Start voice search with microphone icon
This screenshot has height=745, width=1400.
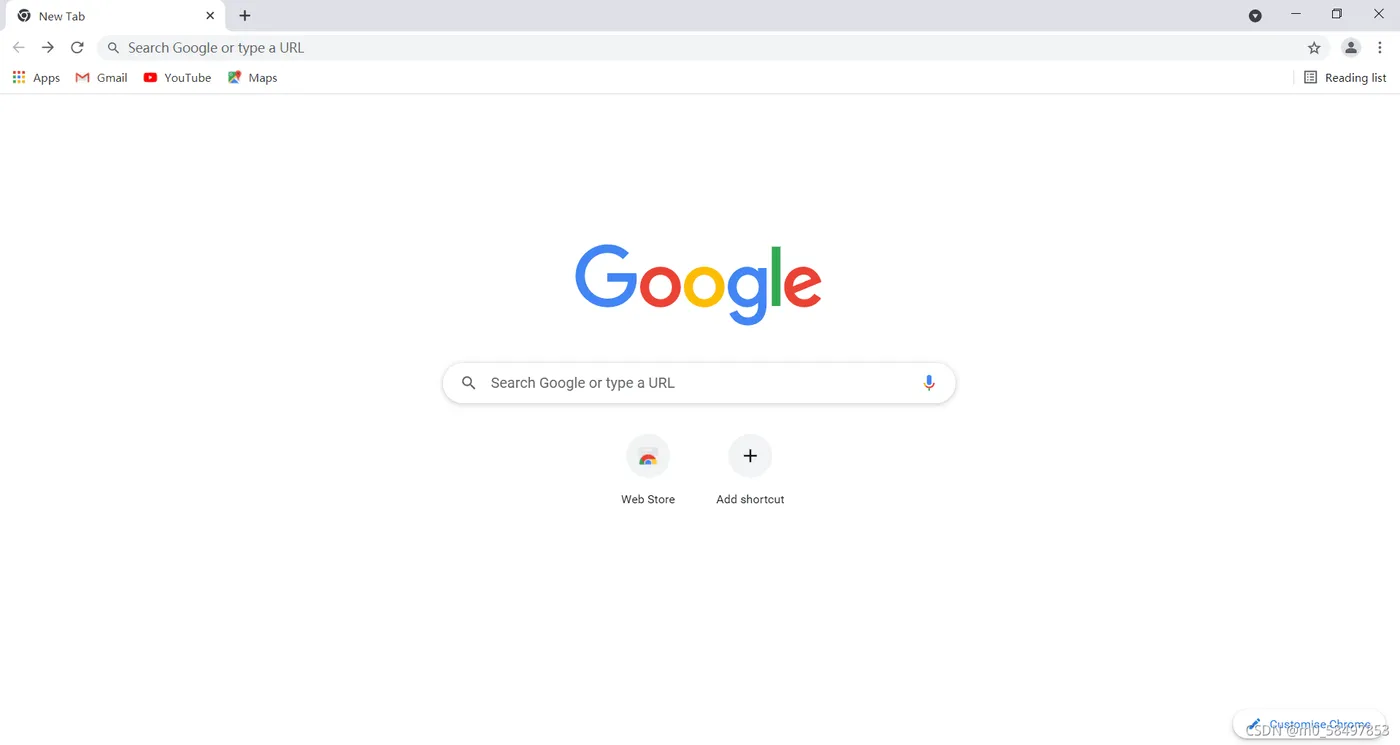coord(929,383)
